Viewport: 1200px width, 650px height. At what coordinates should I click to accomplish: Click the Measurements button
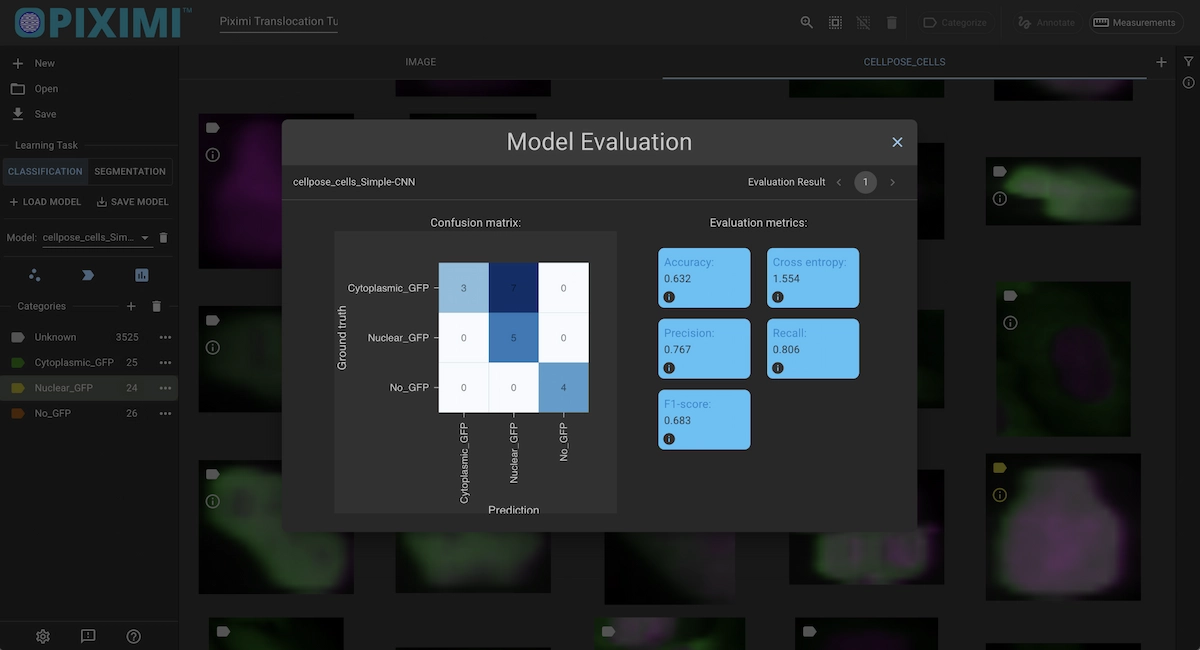tap(1136, 22)
